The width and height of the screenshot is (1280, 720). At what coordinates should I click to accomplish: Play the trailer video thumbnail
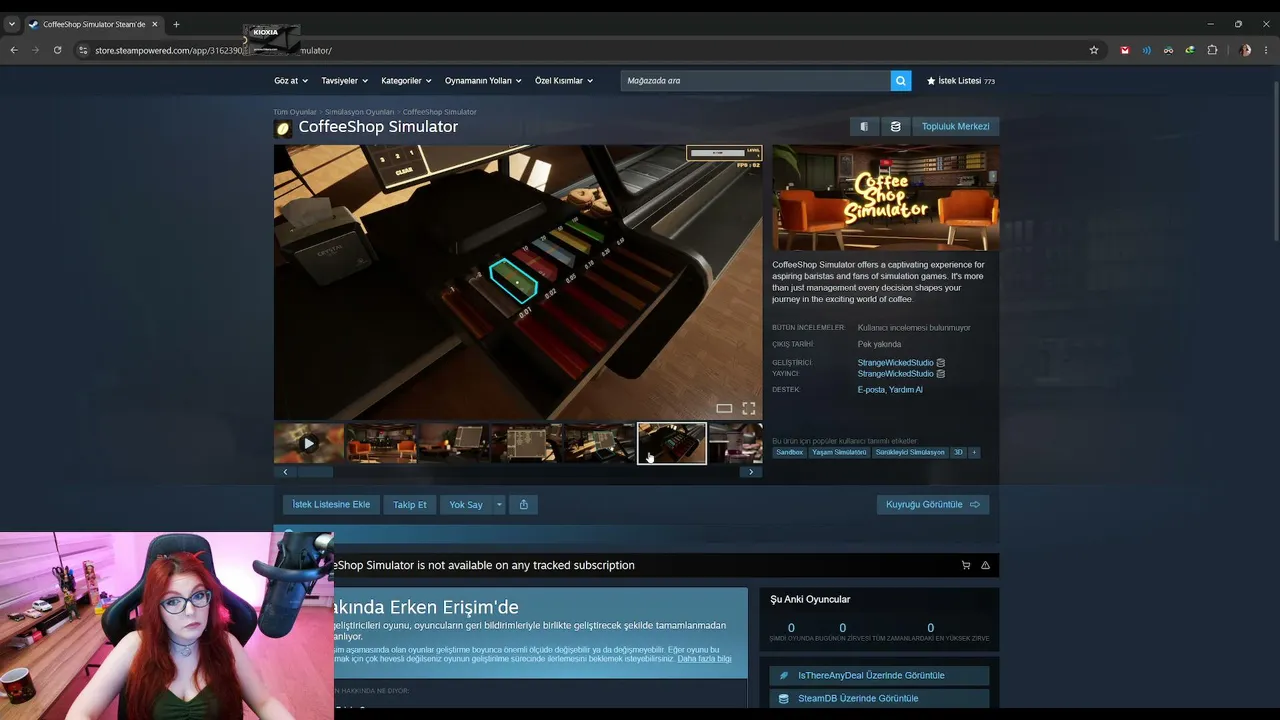coord(309,443)
